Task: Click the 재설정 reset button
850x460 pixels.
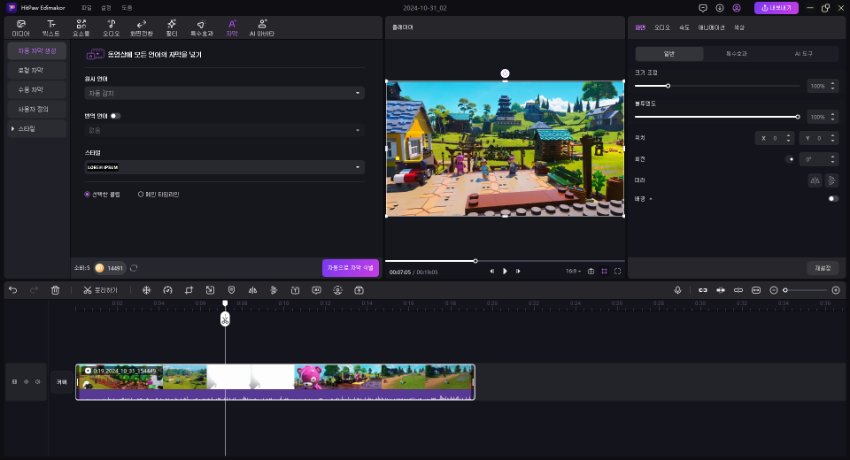Action: [x=821, y=268]
